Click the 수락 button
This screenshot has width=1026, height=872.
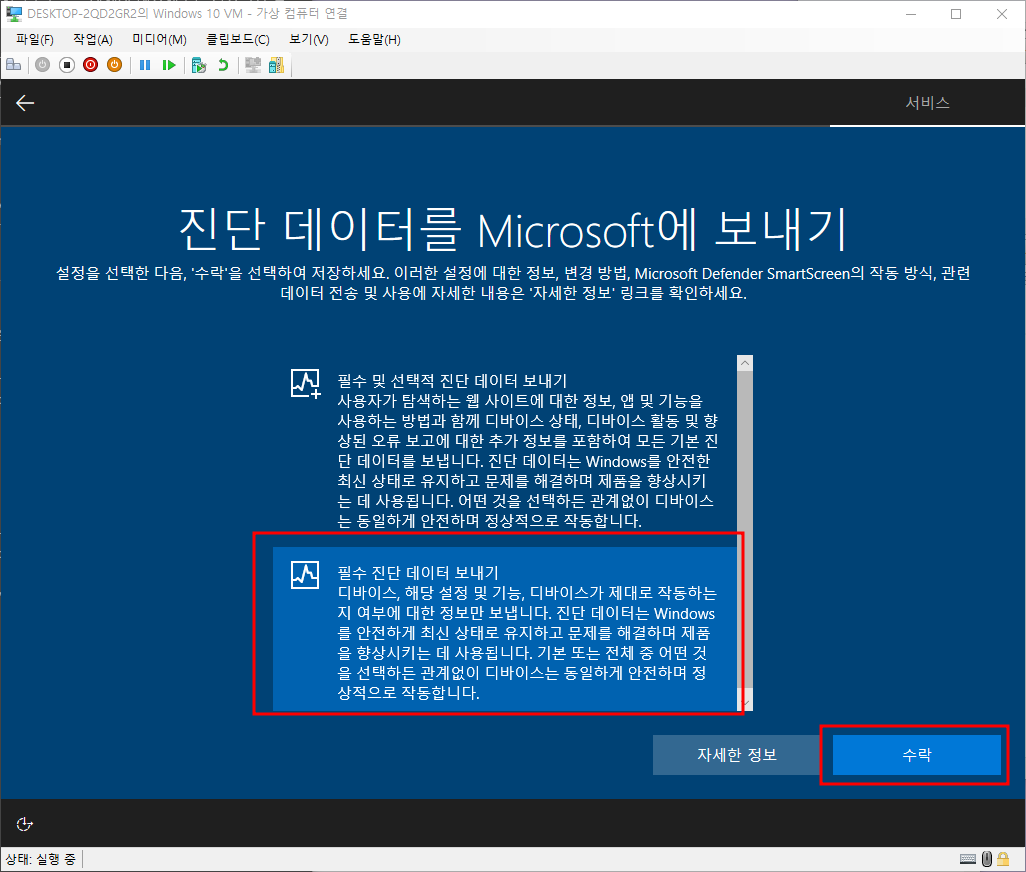[x=917, y=754]
